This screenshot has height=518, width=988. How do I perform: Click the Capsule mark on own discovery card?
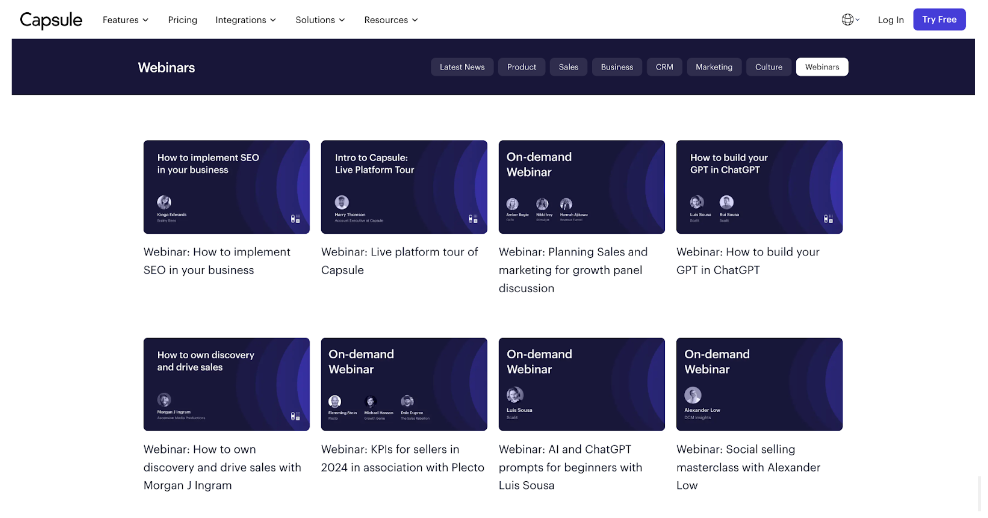(295, 416)
